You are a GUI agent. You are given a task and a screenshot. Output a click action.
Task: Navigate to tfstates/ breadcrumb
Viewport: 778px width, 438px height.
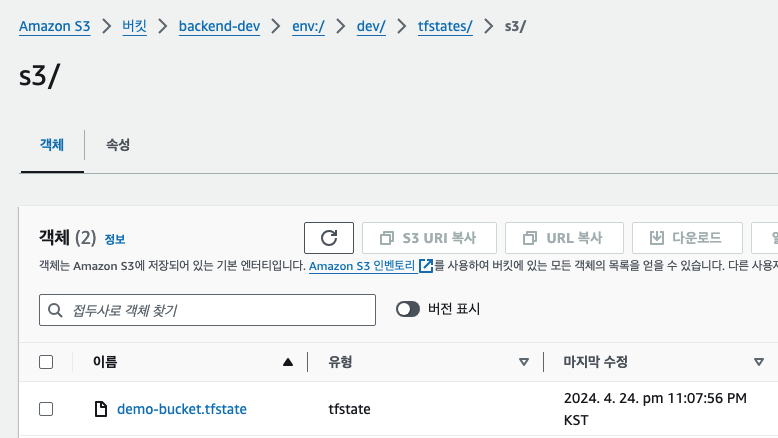(445, 26)
